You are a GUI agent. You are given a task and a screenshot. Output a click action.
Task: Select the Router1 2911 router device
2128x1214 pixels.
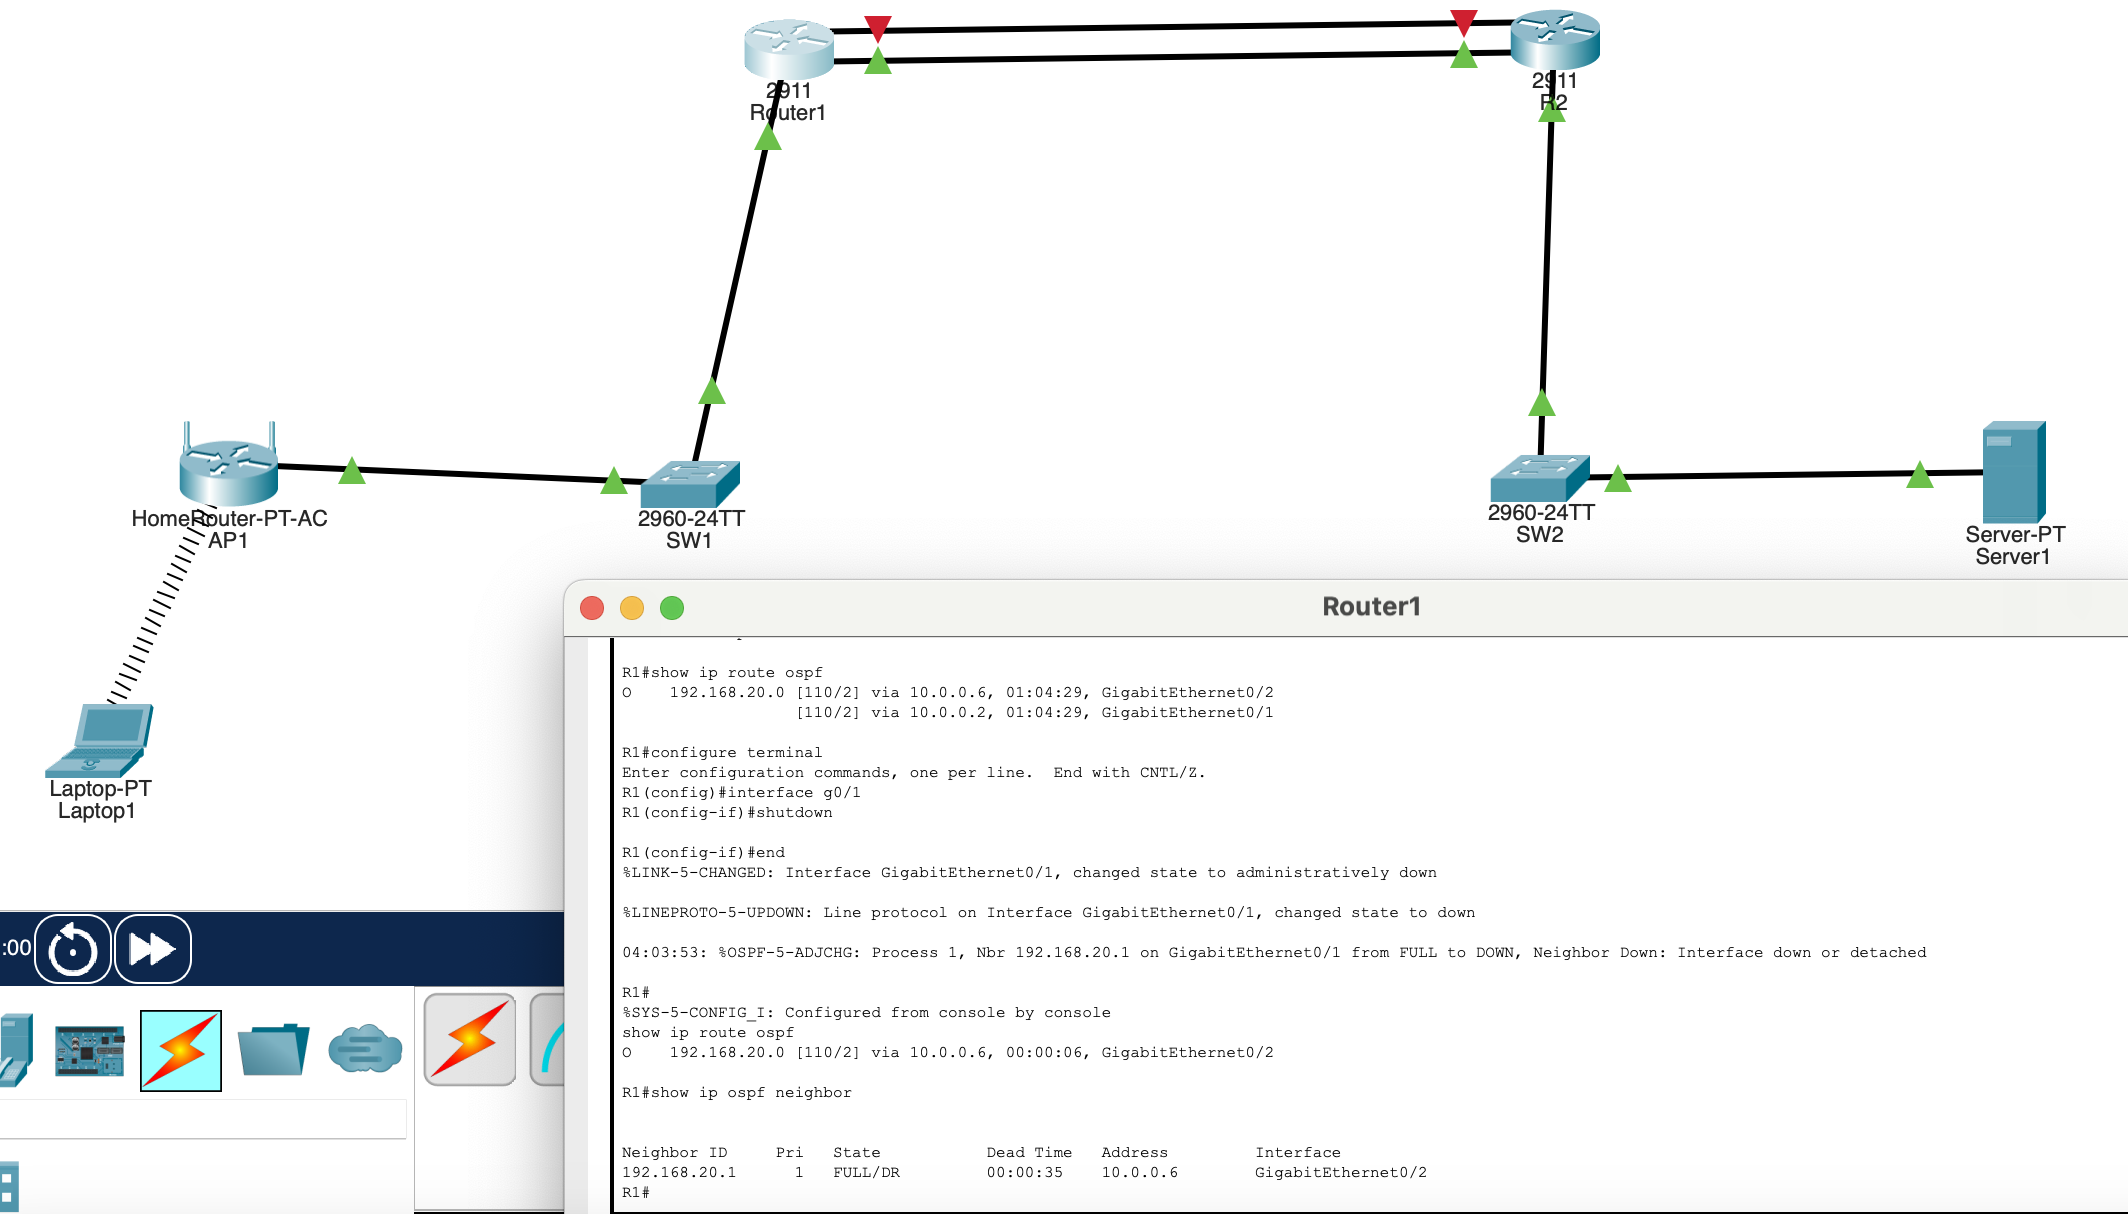point(789,48)
